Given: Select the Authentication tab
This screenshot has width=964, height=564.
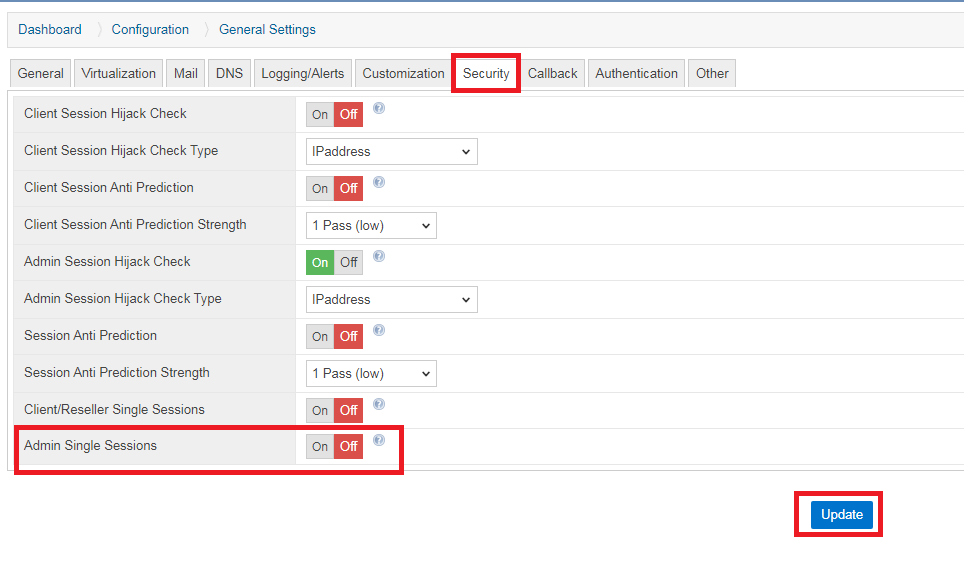Looking at the screenshot, I should click(636, 73).
